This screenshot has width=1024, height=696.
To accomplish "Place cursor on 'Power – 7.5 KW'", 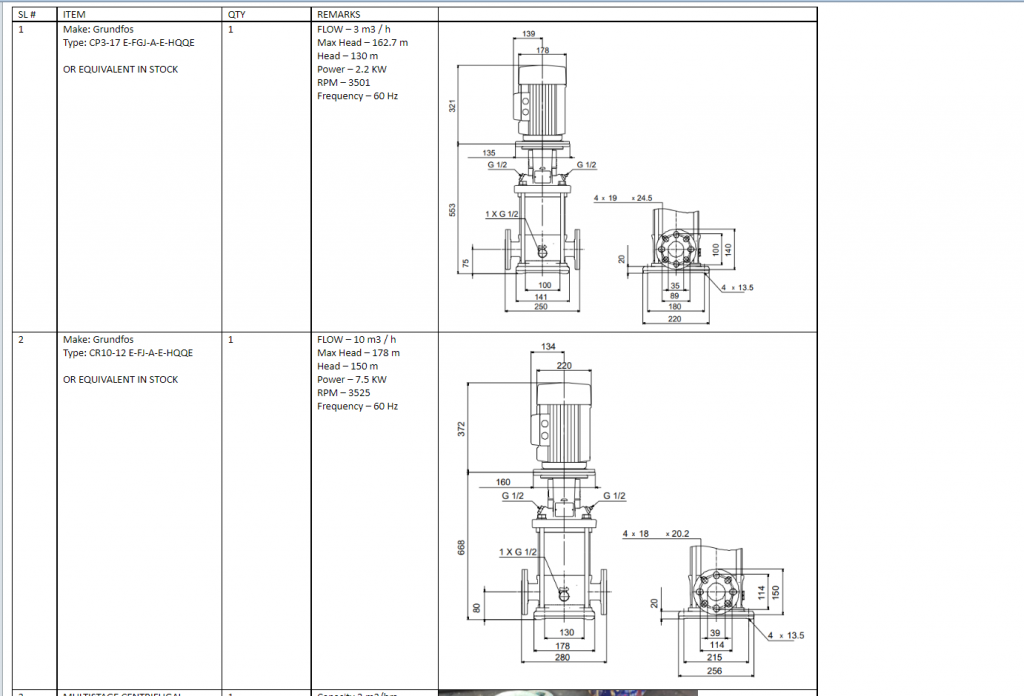I will point(352,380).
